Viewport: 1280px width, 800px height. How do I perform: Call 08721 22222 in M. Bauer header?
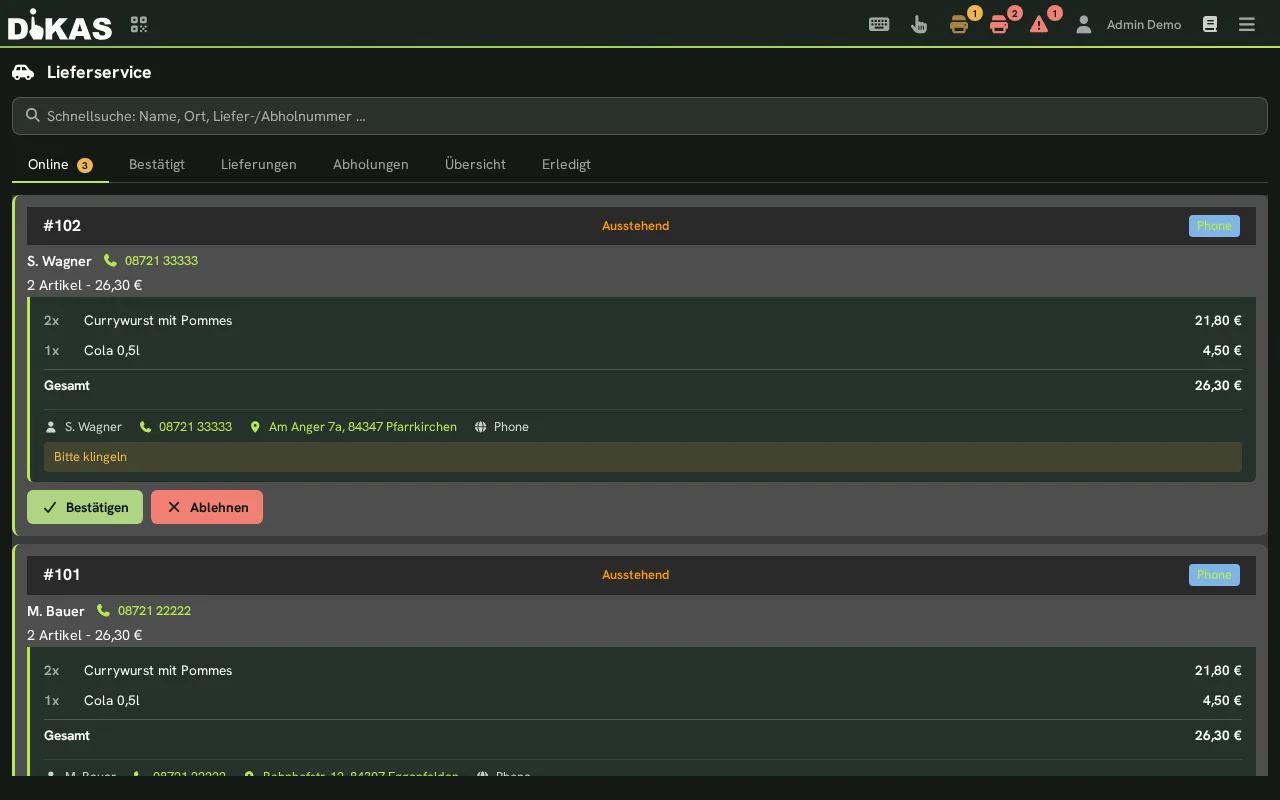[x=154, y=611]
